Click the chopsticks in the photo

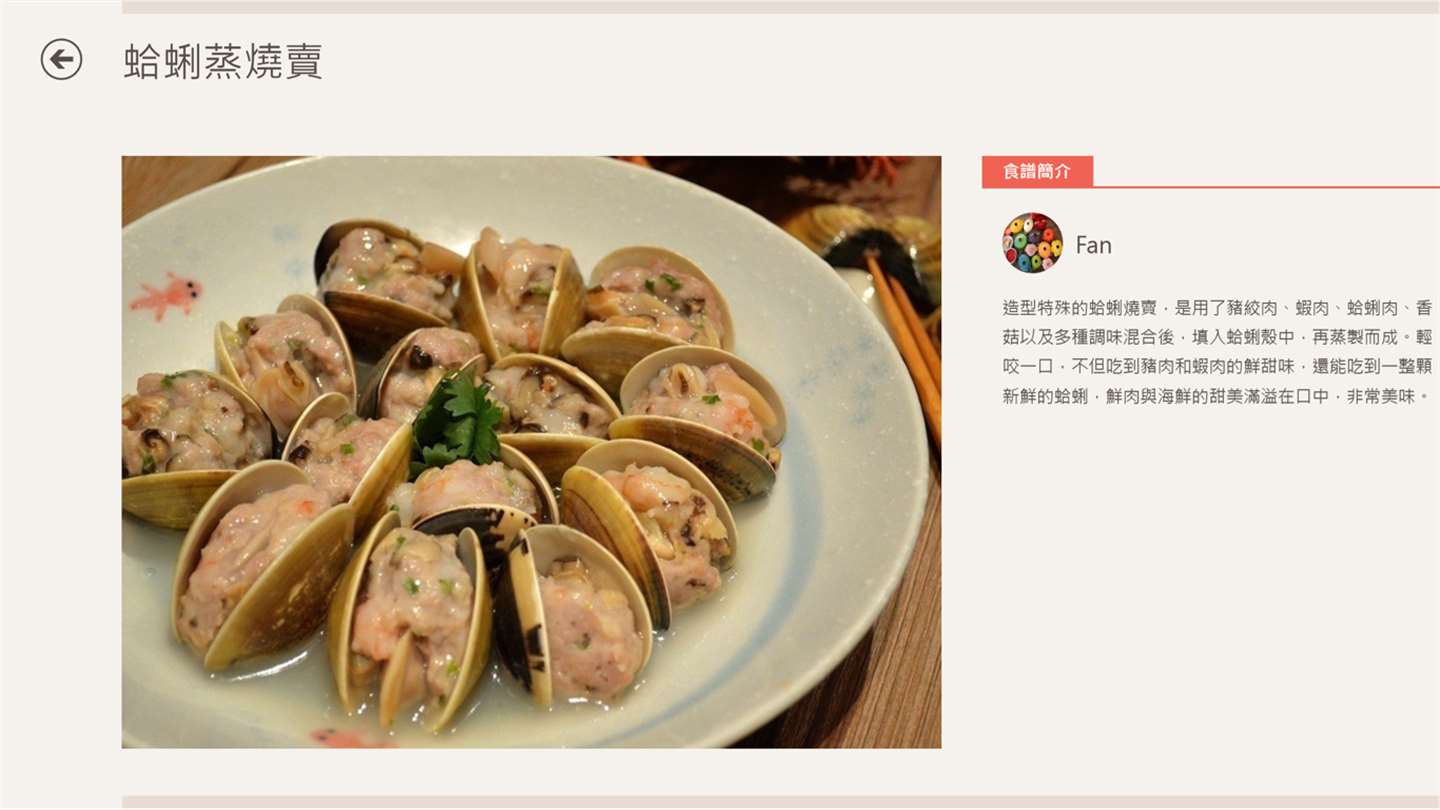[905, 340]
